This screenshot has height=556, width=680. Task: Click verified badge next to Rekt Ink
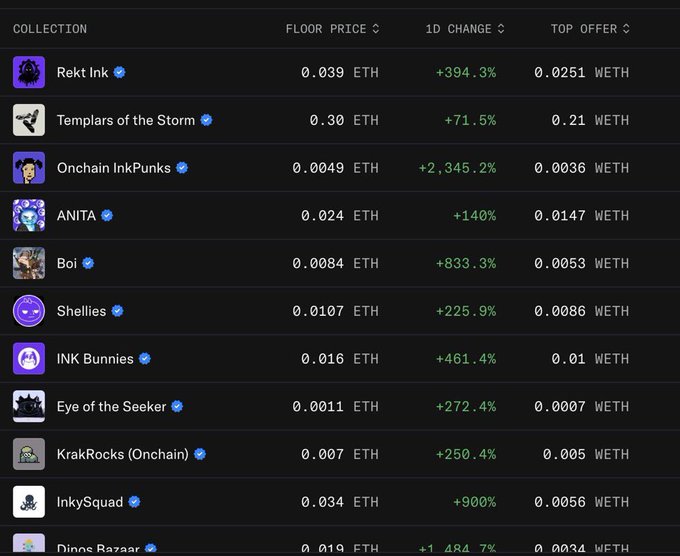click(x=120, y=72)
